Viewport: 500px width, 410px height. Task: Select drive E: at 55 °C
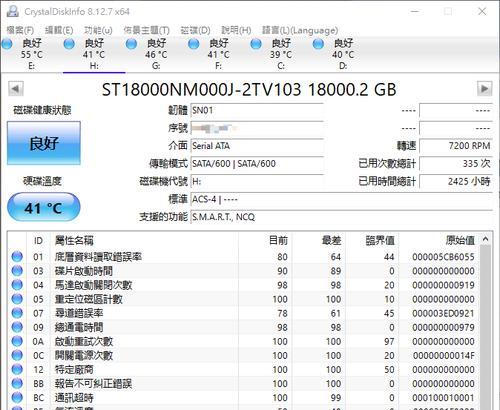[x=31, y=54]
